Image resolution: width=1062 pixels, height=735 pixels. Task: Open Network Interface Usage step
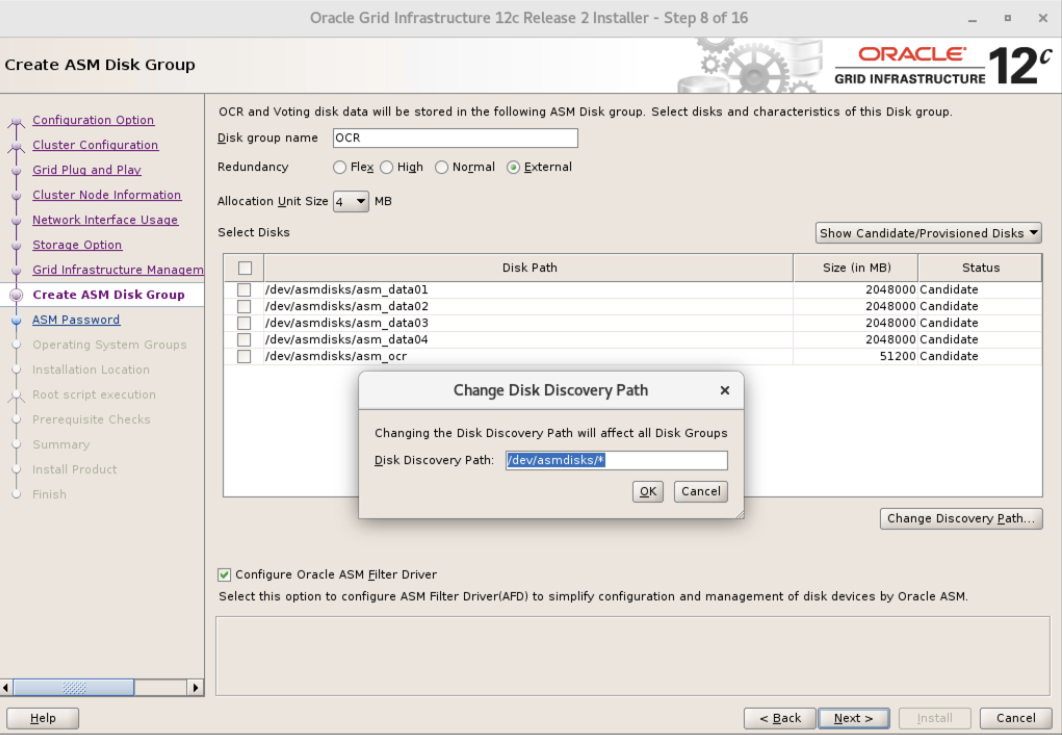[x=105, y=220]
